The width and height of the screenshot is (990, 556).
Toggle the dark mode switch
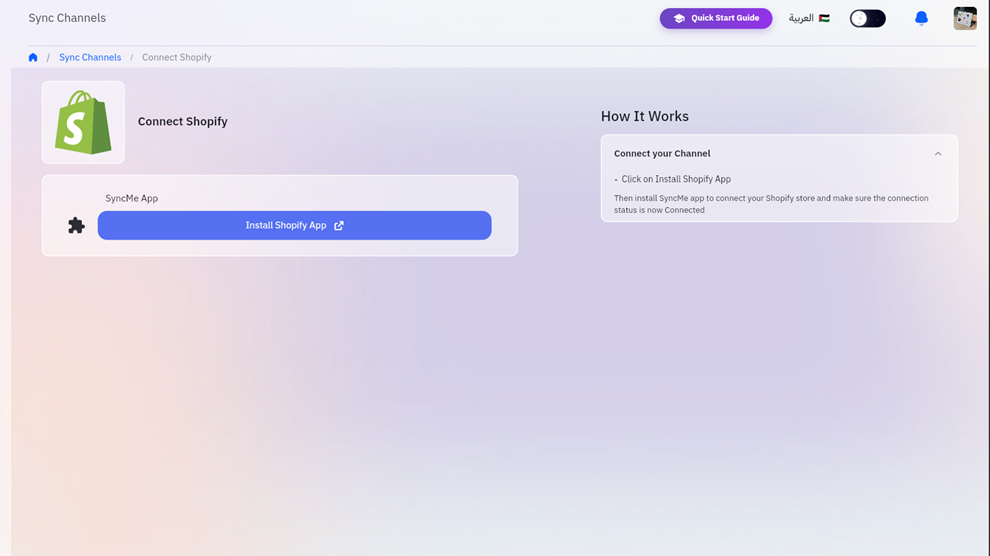[x=867, y=18]
